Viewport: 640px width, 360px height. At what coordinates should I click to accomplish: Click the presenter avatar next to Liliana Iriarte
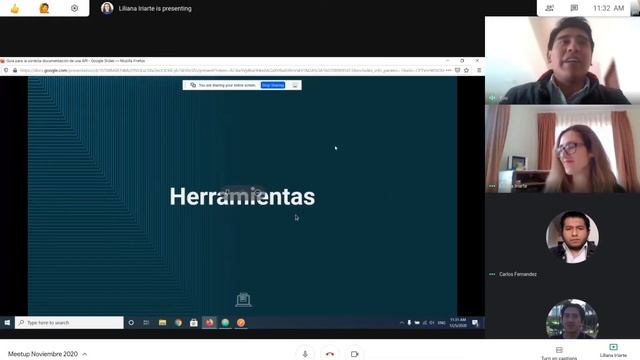point(107,8)
